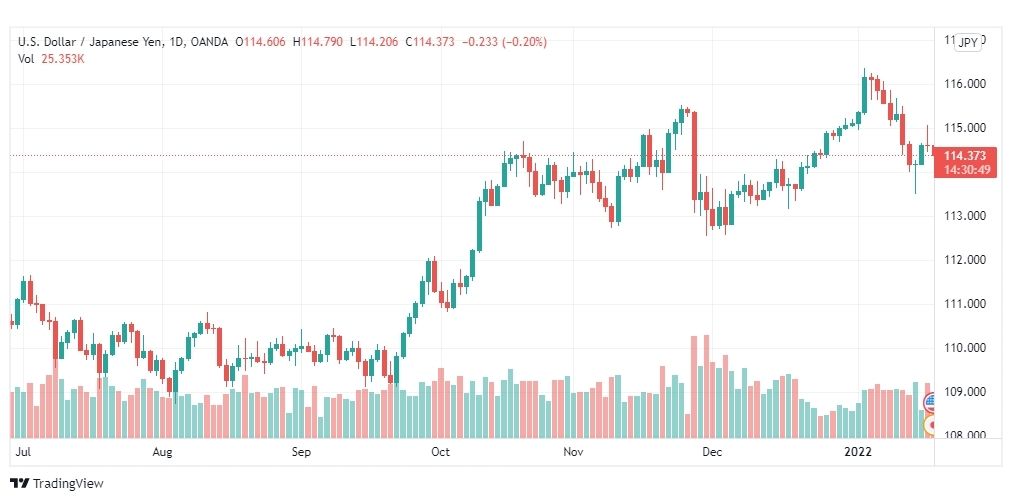The width and height of the screenshot is (1012, 501).
Task: Click the Aug label on time axis
Action: click(163, 452)
